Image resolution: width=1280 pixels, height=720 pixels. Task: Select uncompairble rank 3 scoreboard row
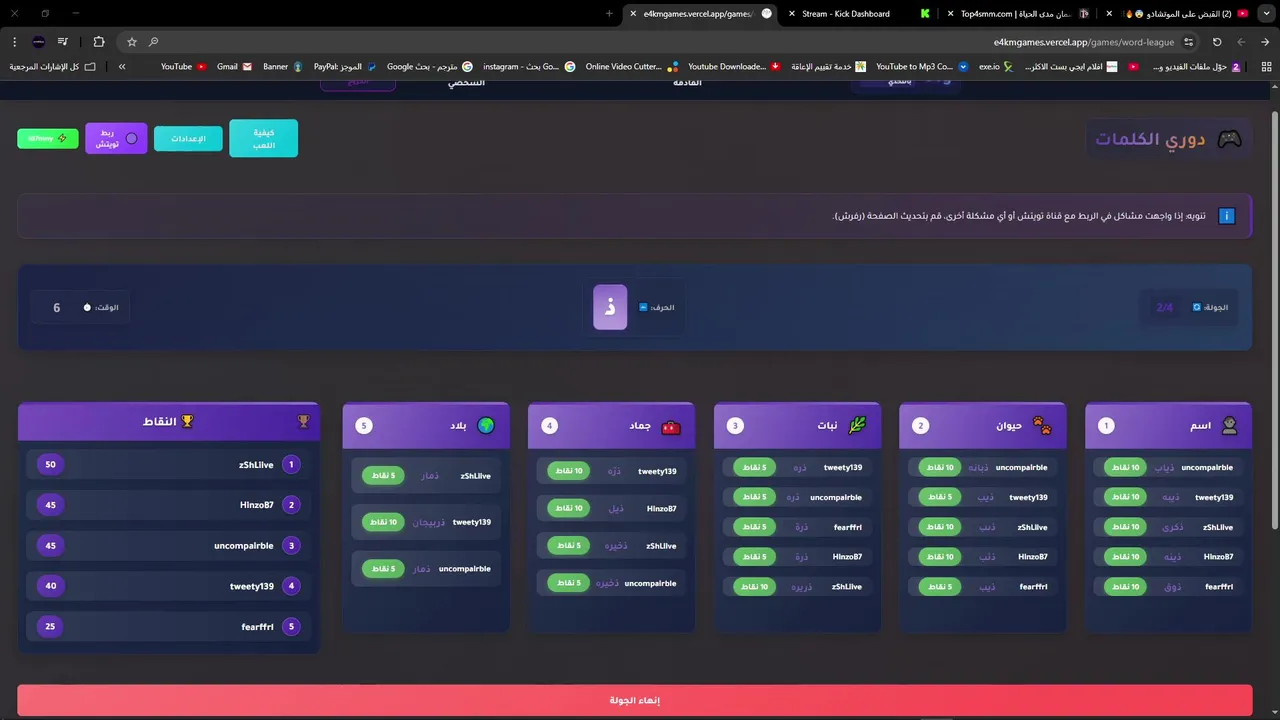(x=169, y=546)
